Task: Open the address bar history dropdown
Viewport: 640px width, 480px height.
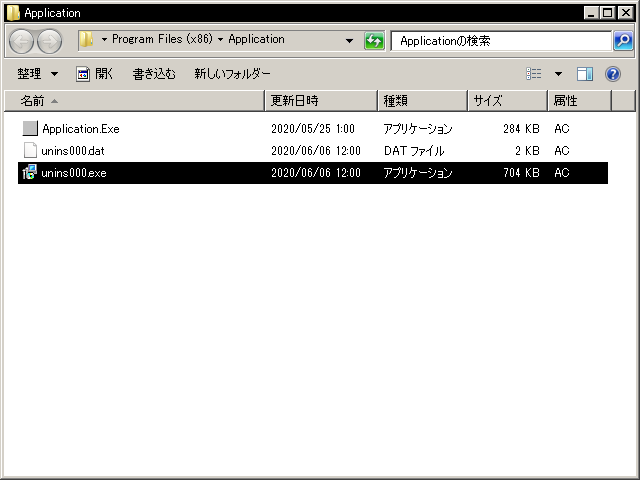Action: point(349,41)
